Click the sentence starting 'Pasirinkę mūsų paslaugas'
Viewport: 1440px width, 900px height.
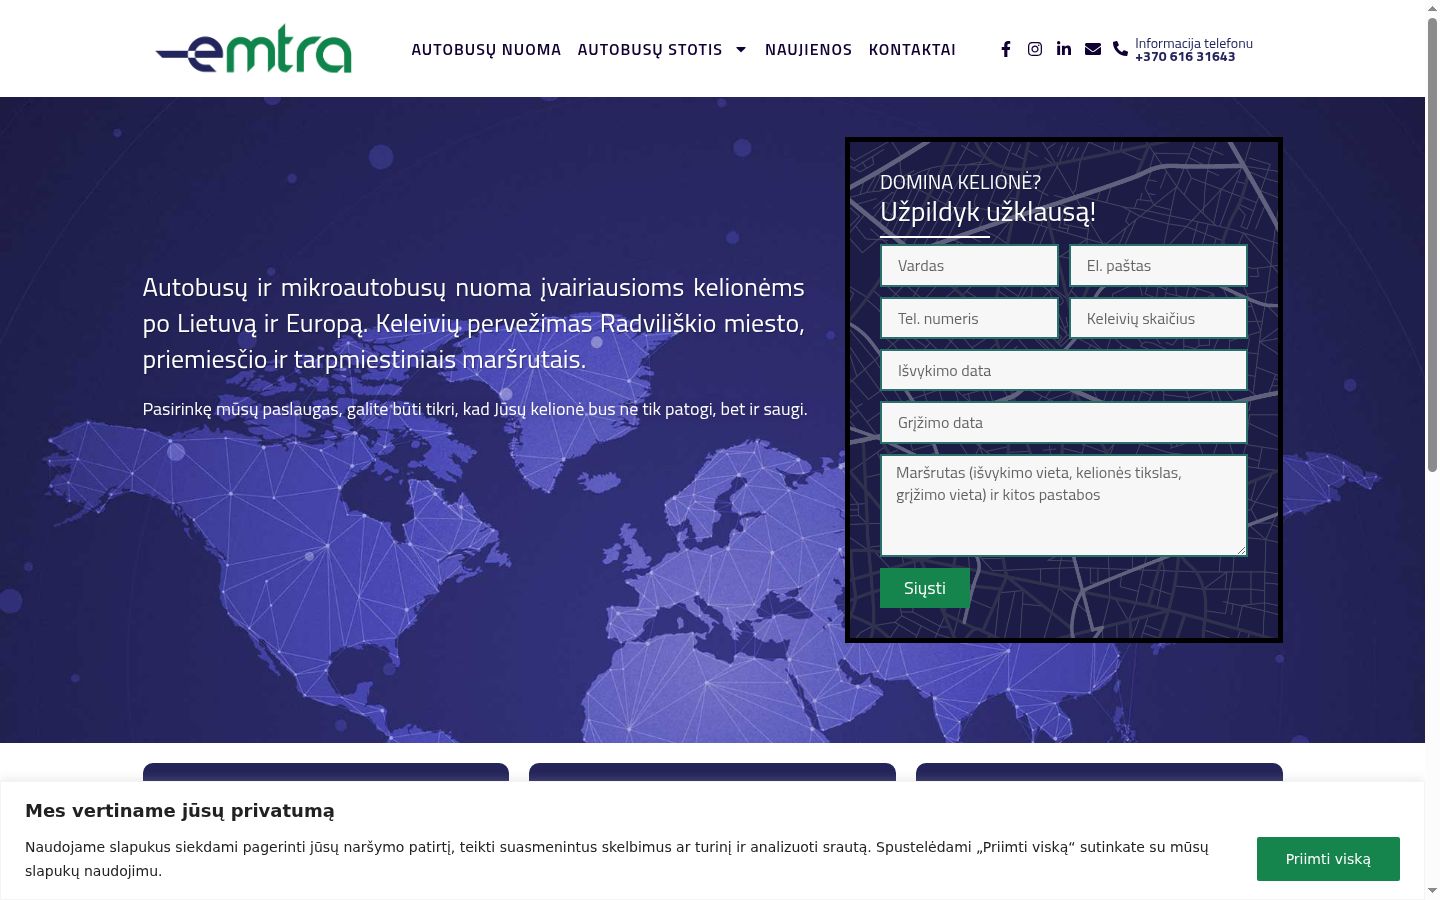coord(475,409)
